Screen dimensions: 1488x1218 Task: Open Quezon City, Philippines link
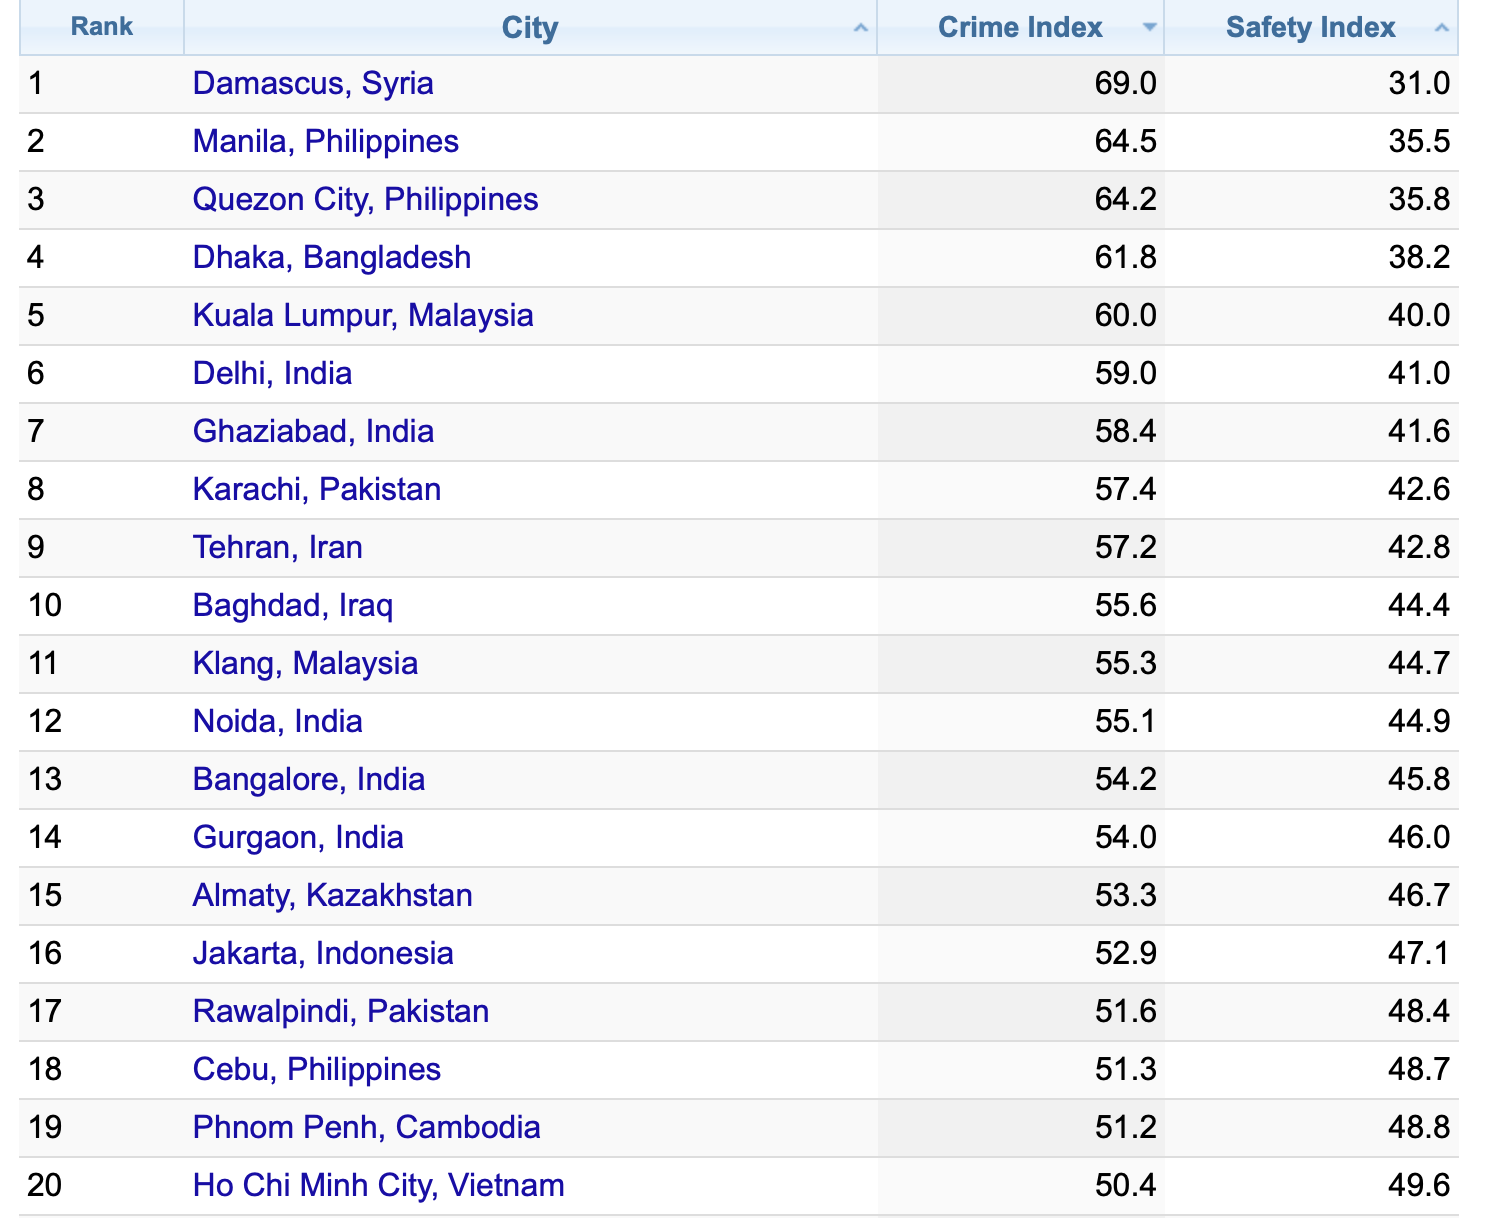coord(365,199)
